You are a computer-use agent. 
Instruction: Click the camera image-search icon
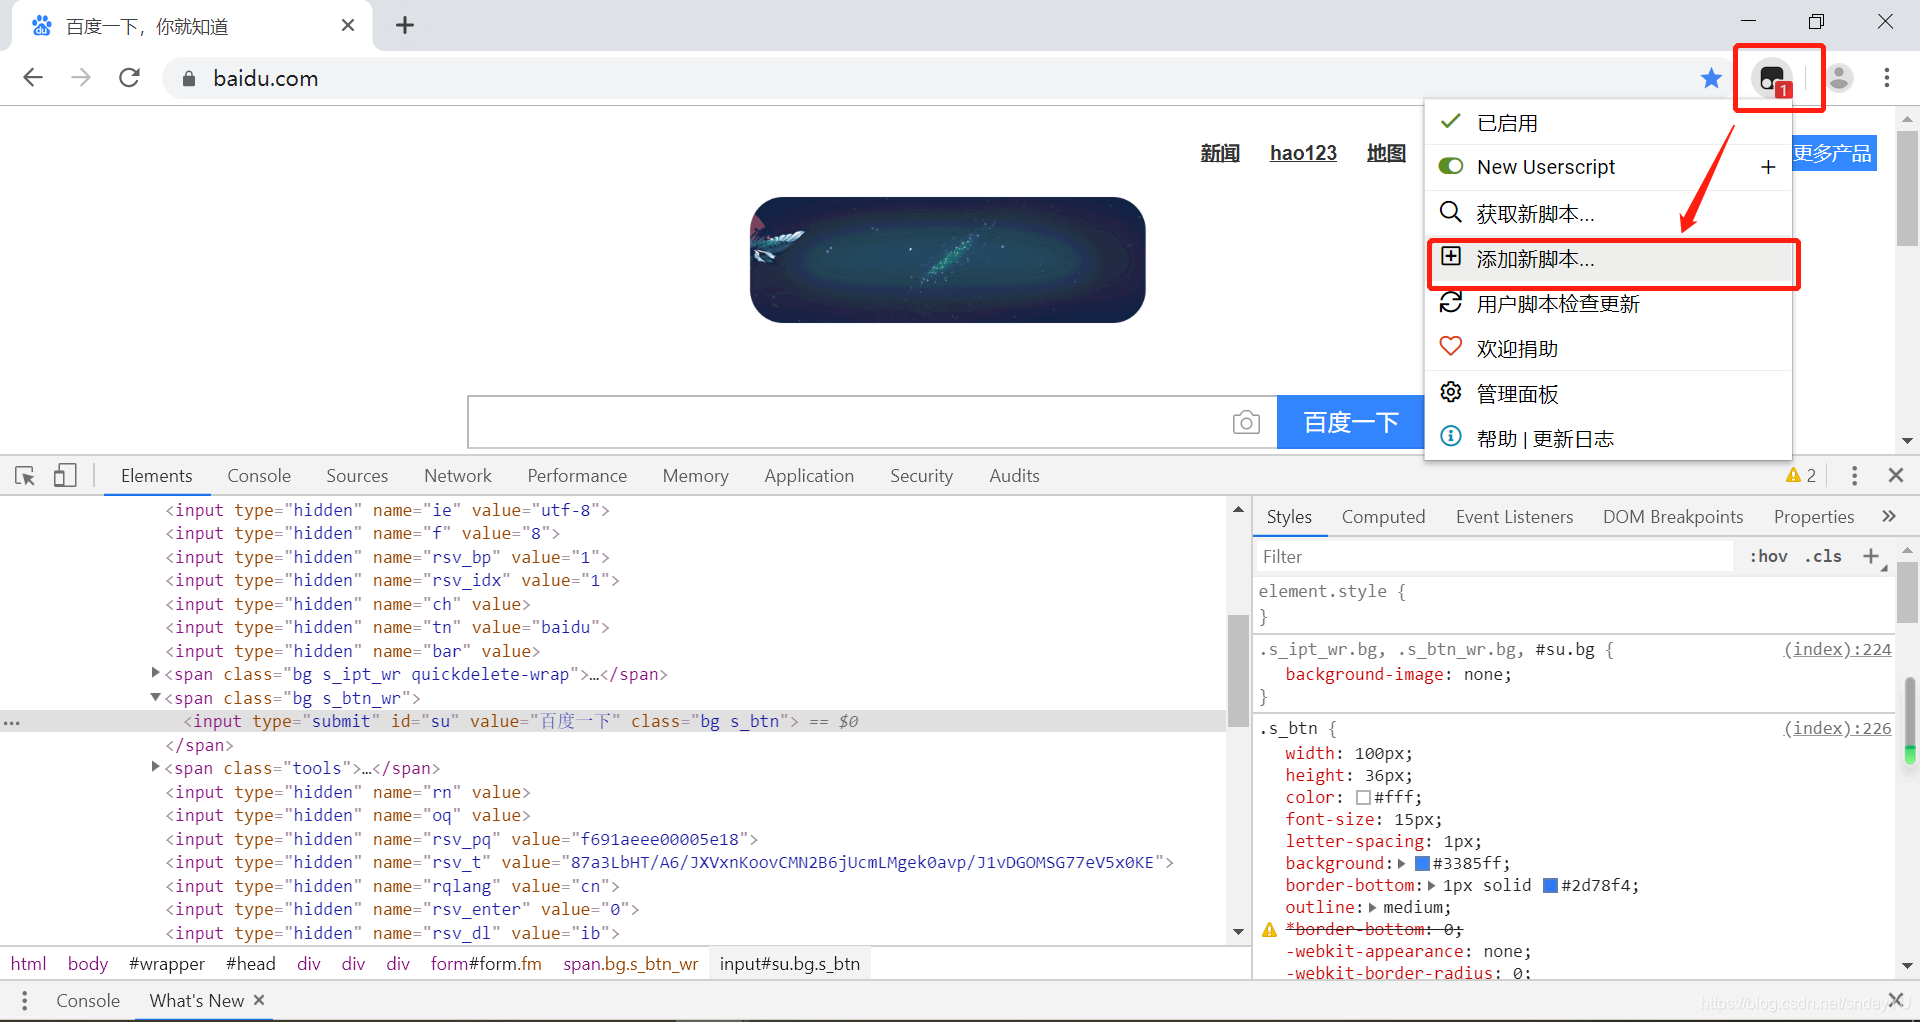point(1246,422)
